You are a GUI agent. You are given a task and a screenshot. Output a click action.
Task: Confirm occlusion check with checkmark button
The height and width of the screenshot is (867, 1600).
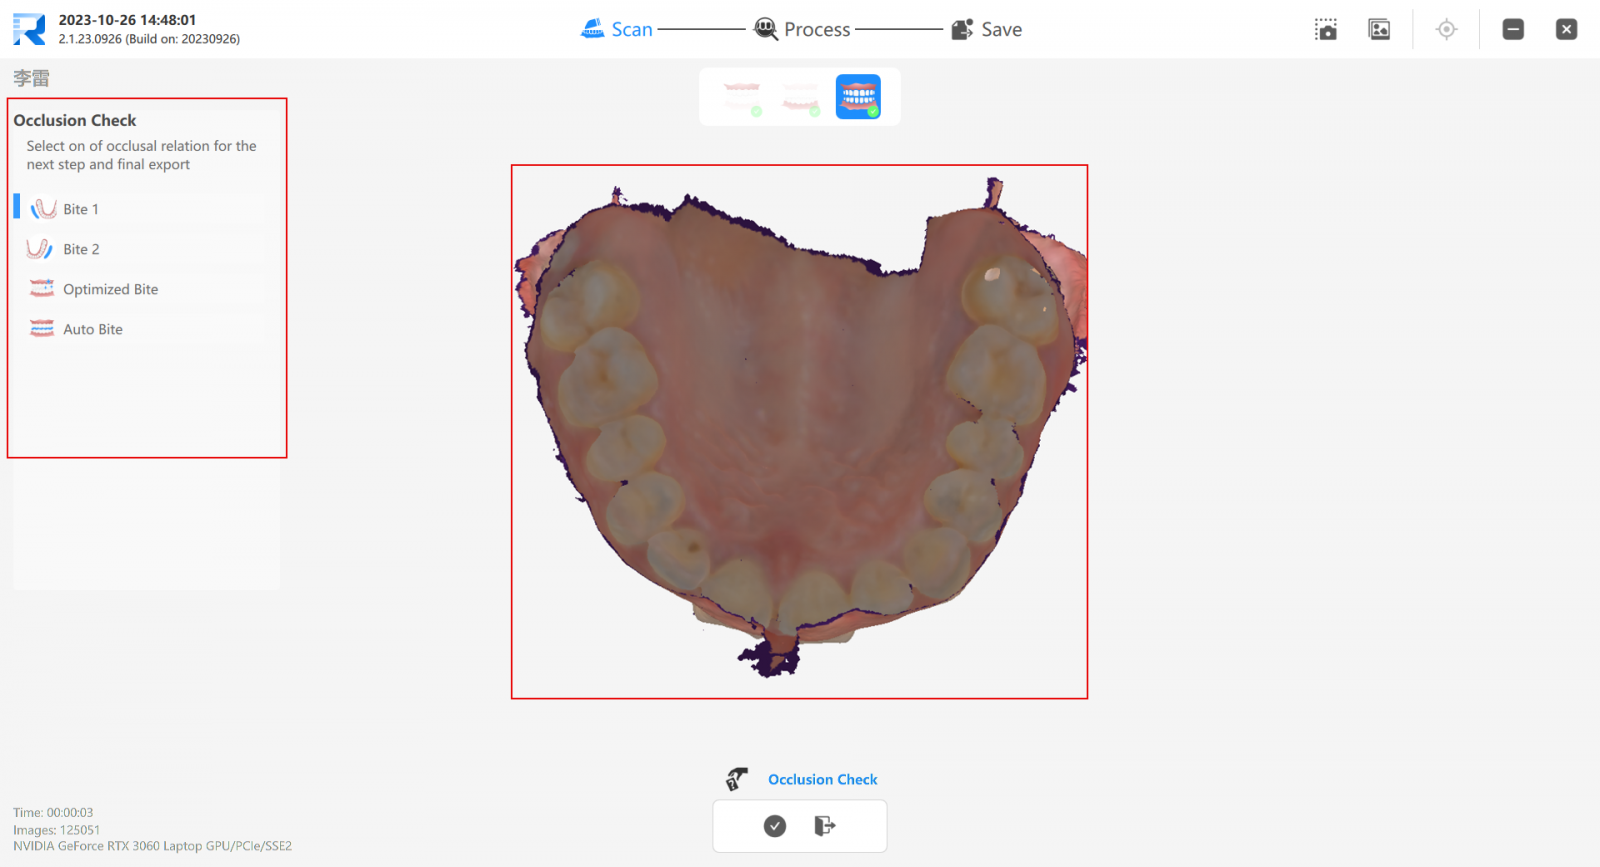(x=775, y=826)
